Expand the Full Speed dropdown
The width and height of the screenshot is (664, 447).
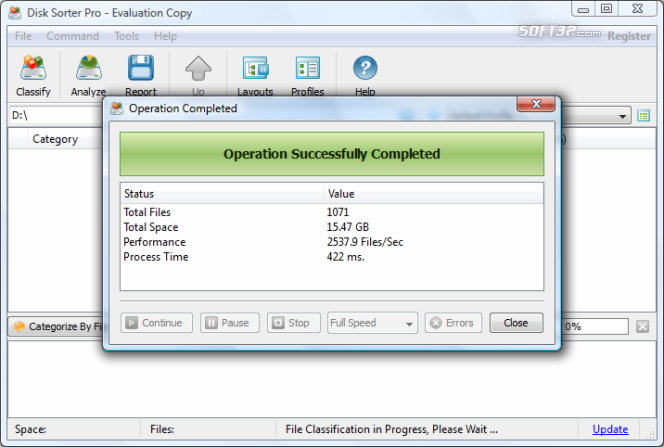(x=372, y=323)
